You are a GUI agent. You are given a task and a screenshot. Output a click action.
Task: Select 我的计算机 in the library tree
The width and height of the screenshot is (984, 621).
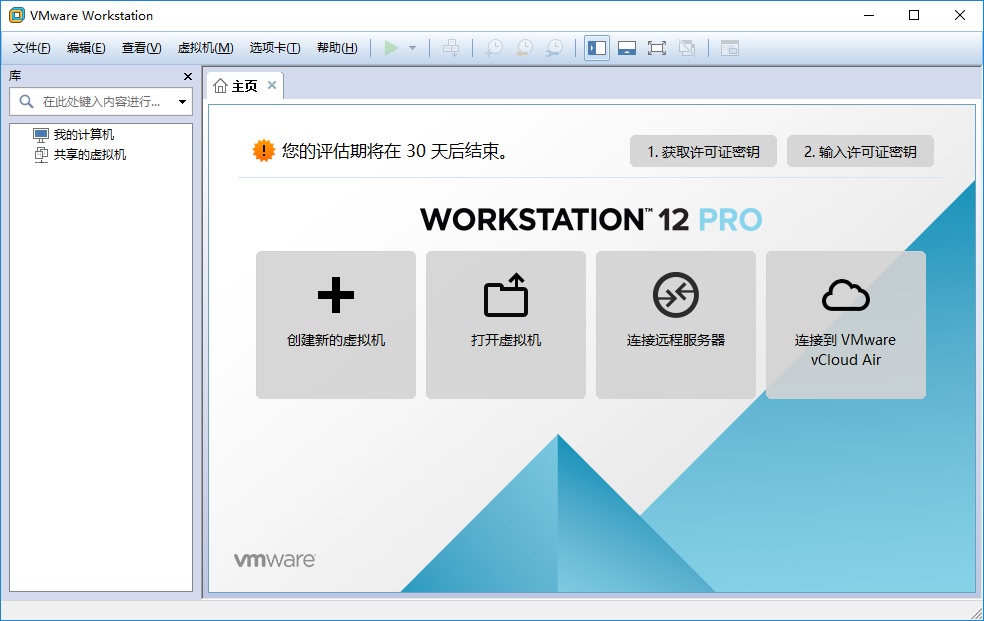tap(74, 134)
